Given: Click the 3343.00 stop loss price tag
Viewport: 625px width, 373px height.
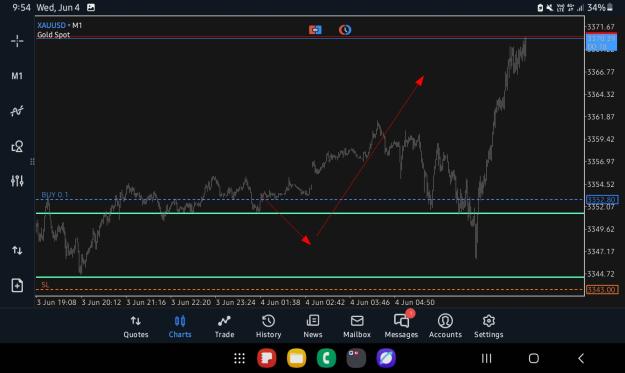Looking at the screenshot, I should point(602,290).
